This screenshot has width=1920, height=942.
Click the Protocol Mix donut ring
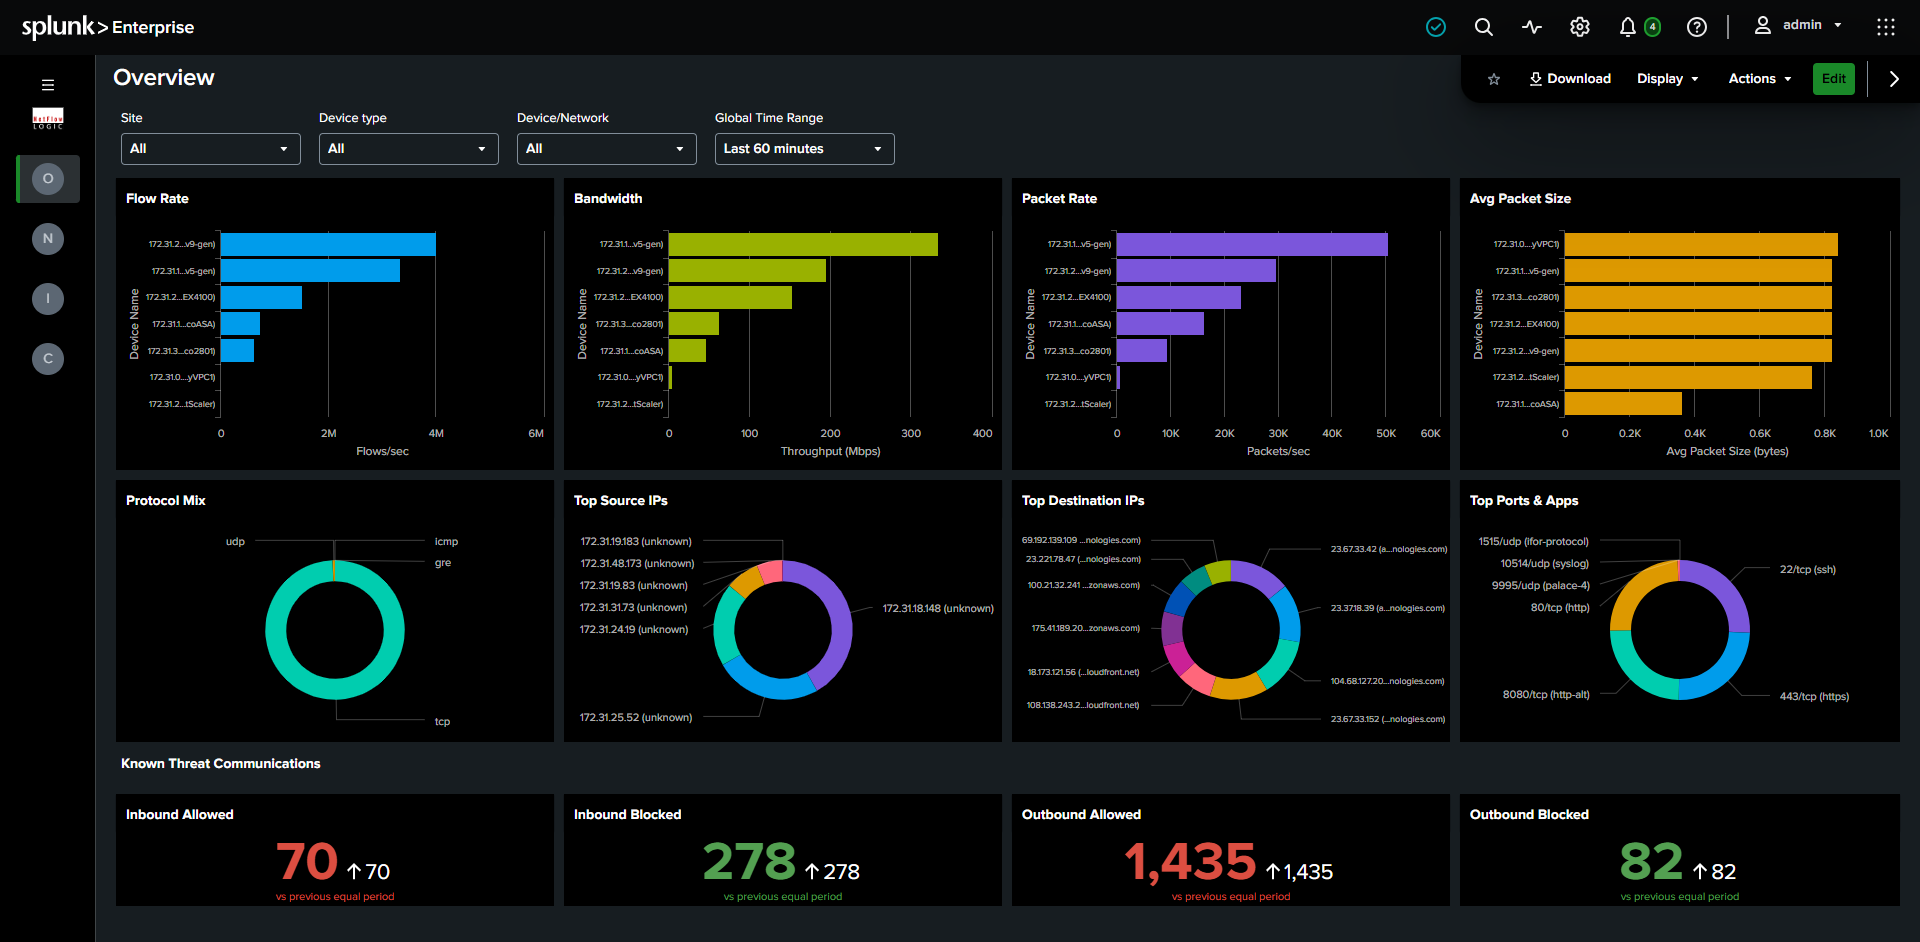click(335, 690)
